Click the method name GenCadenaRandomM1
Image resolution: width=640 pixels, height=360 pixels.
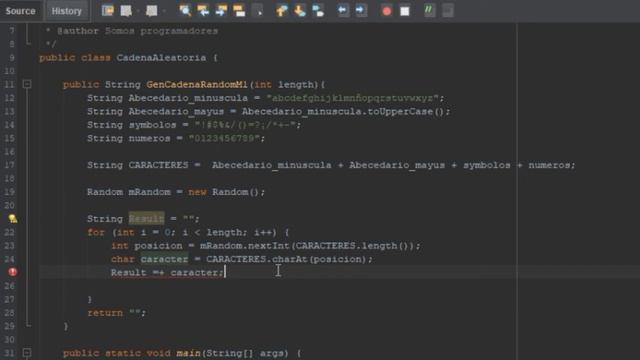(x=197, y=84)
